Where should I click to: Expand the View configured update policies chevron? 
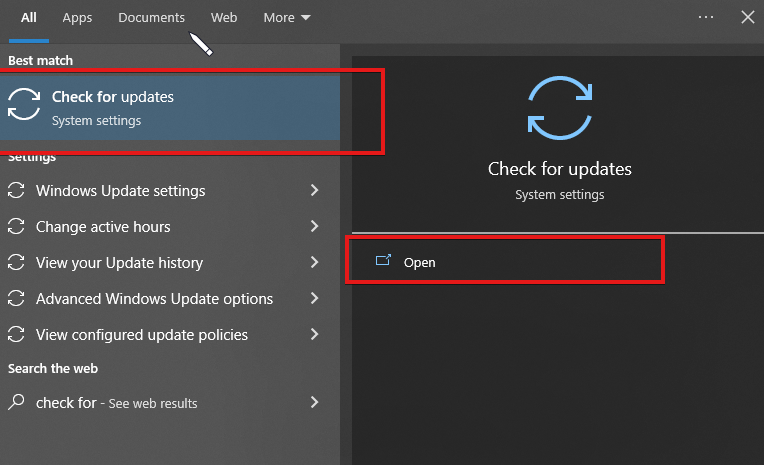(x=315, y=334)
